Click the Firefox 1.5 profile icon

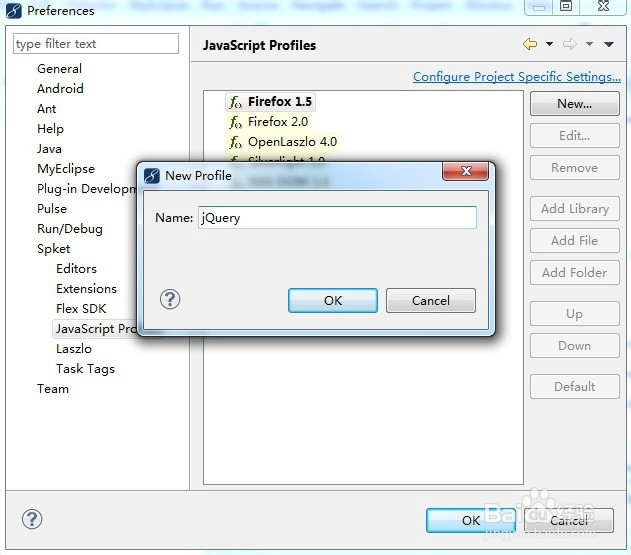[x=235, y=102]
